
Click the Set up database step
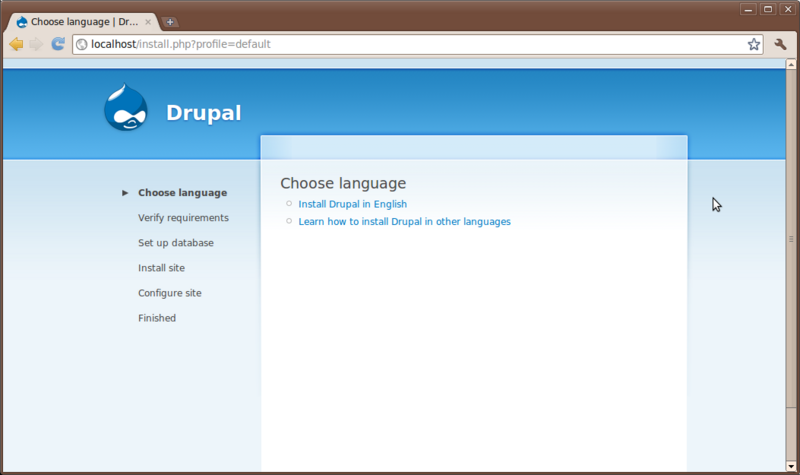[x=176, y=243]
